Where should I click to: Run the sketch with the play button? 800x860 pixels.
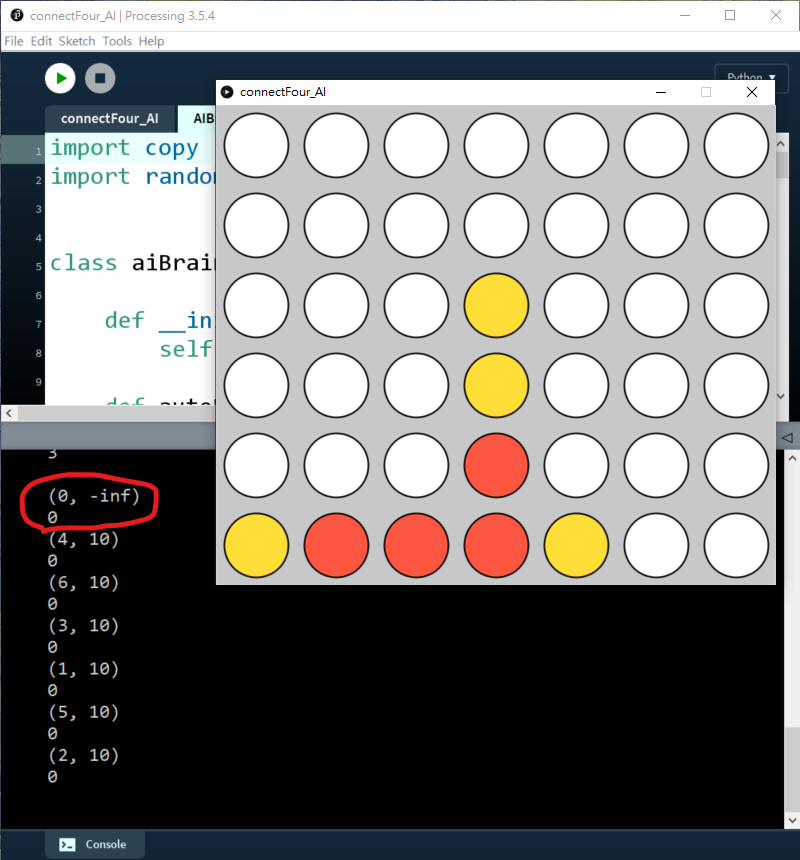click(x=60, y=78)
